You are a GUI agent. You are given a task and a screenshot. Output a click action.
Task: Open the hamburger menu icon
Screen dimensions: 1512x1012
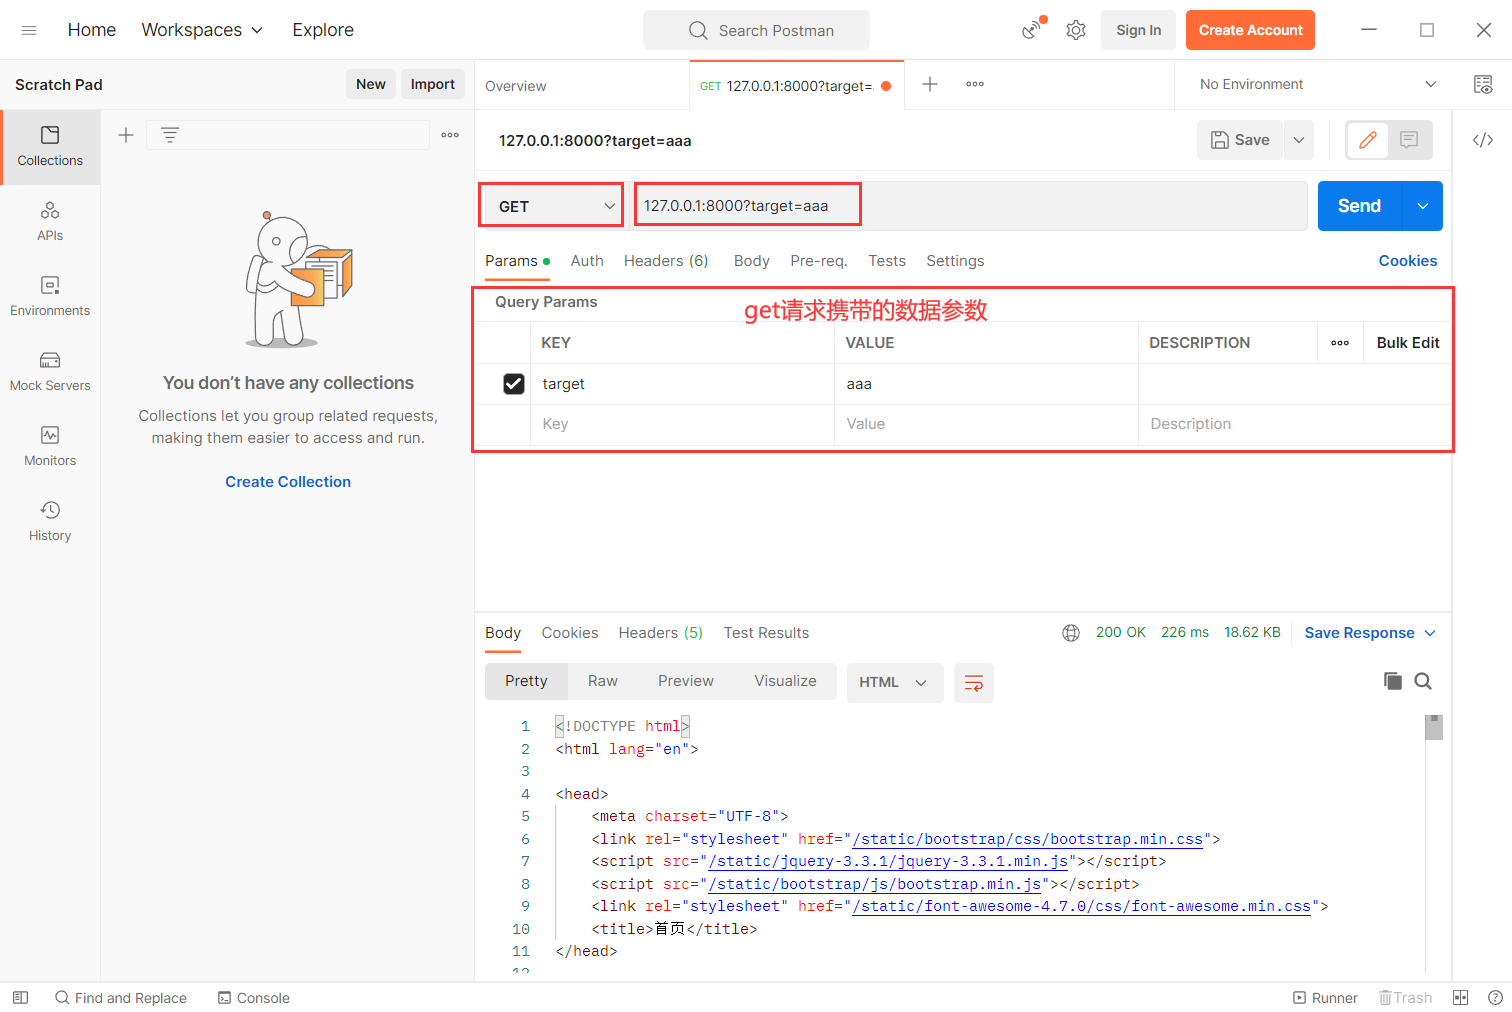click(29, 30)
